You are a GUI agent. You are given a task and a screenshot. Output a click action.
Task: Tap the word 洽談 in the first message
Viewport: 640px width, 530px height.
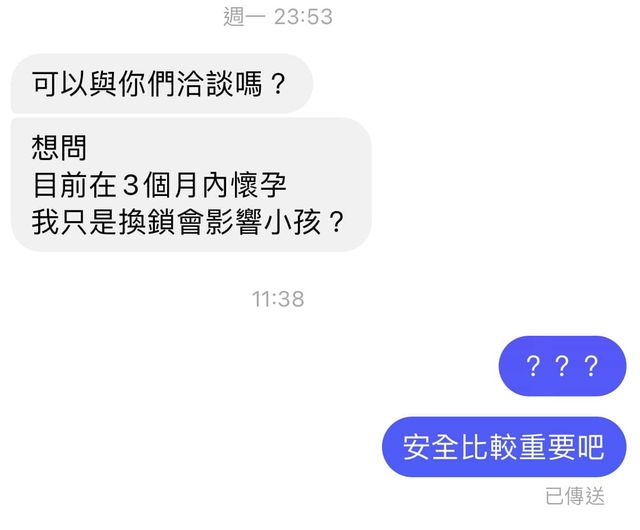205,84
